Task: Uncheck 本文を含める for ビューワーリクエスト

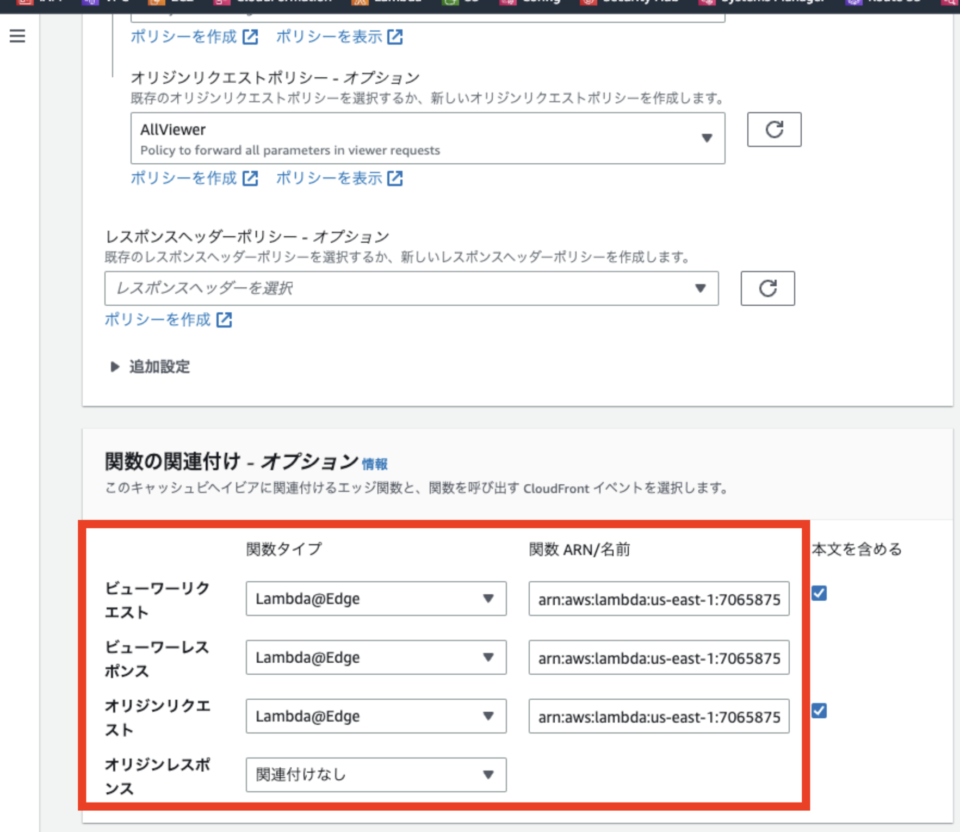Action: 819,593
